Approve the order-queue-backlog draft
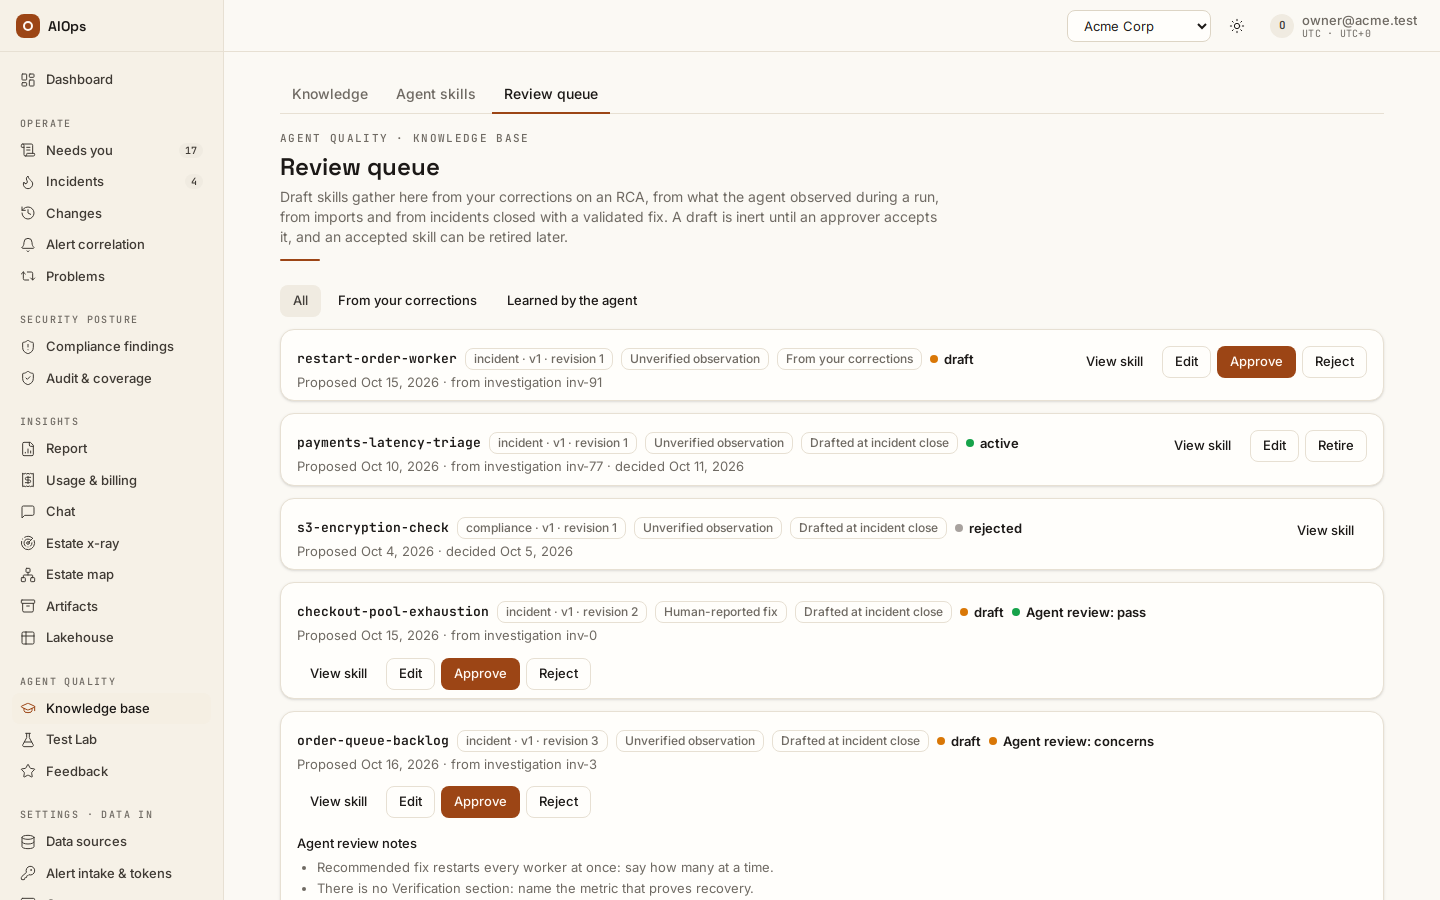This screenshot has height=900, width=1440. click(480, 802)
